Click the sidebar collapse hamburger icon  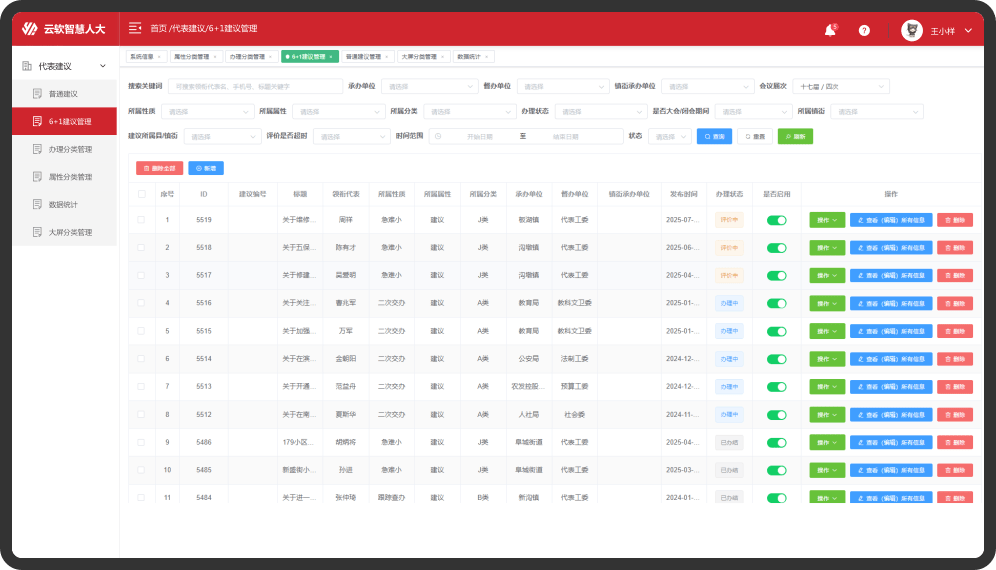tap(135, 28)
